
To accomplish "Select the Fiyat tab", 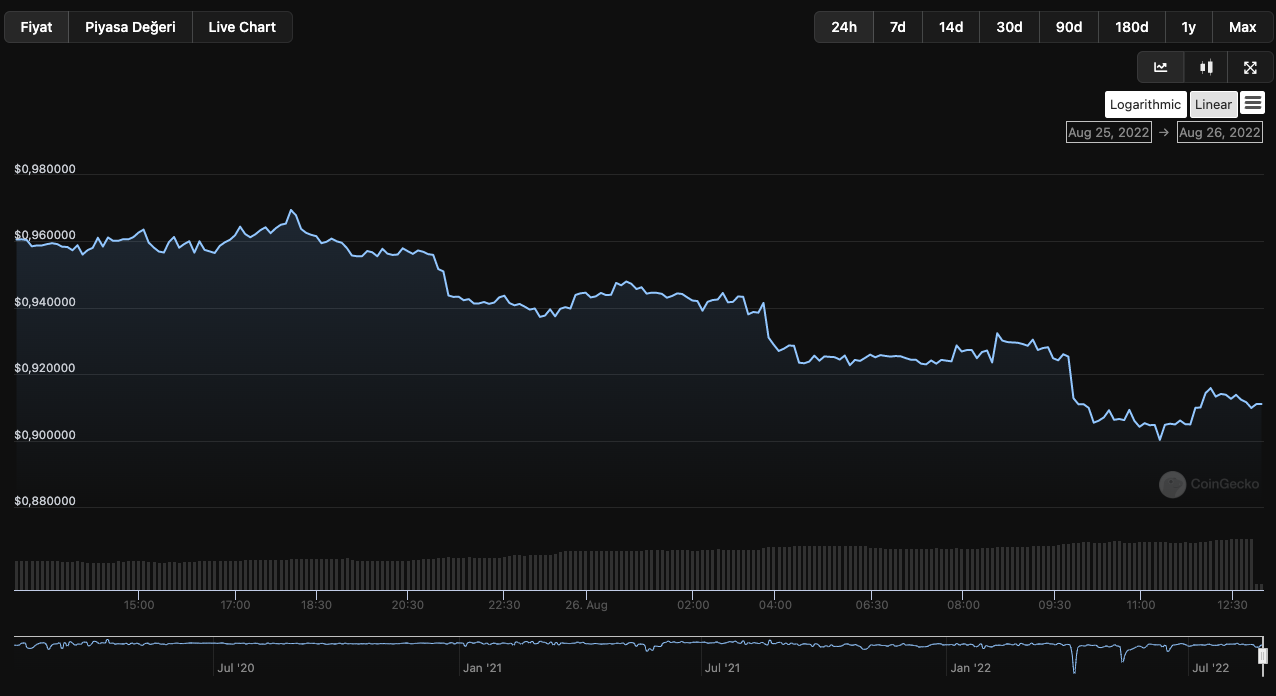I will 36,27.
